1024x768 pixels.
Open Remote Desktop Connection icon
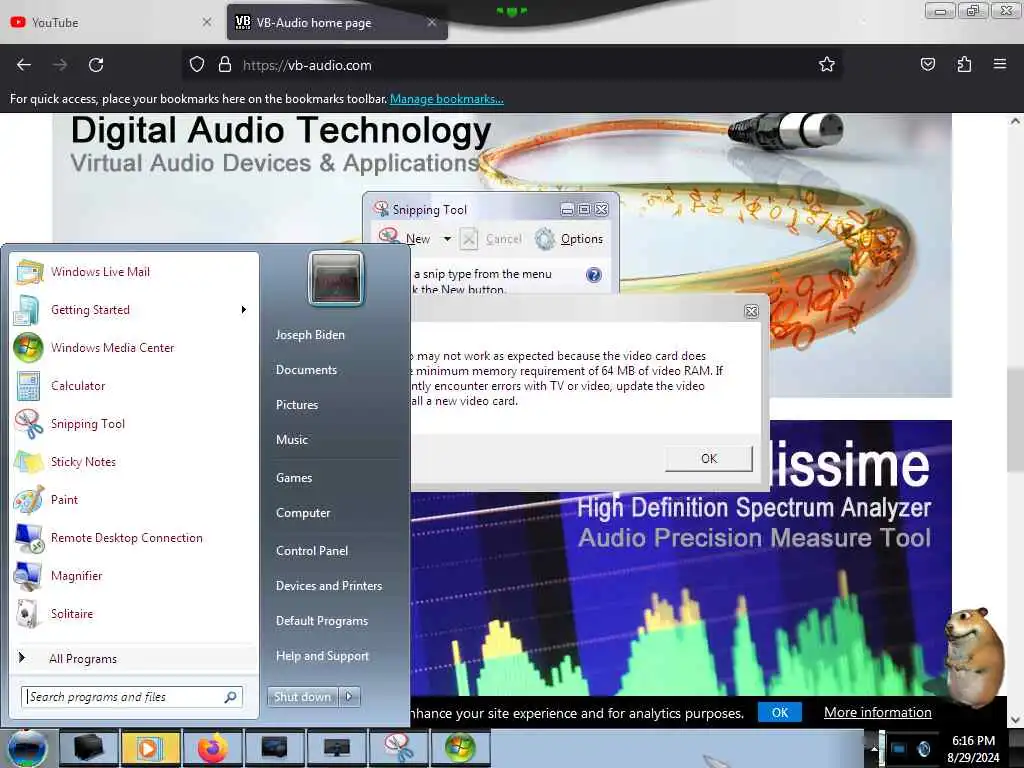(x=29, y=537)
